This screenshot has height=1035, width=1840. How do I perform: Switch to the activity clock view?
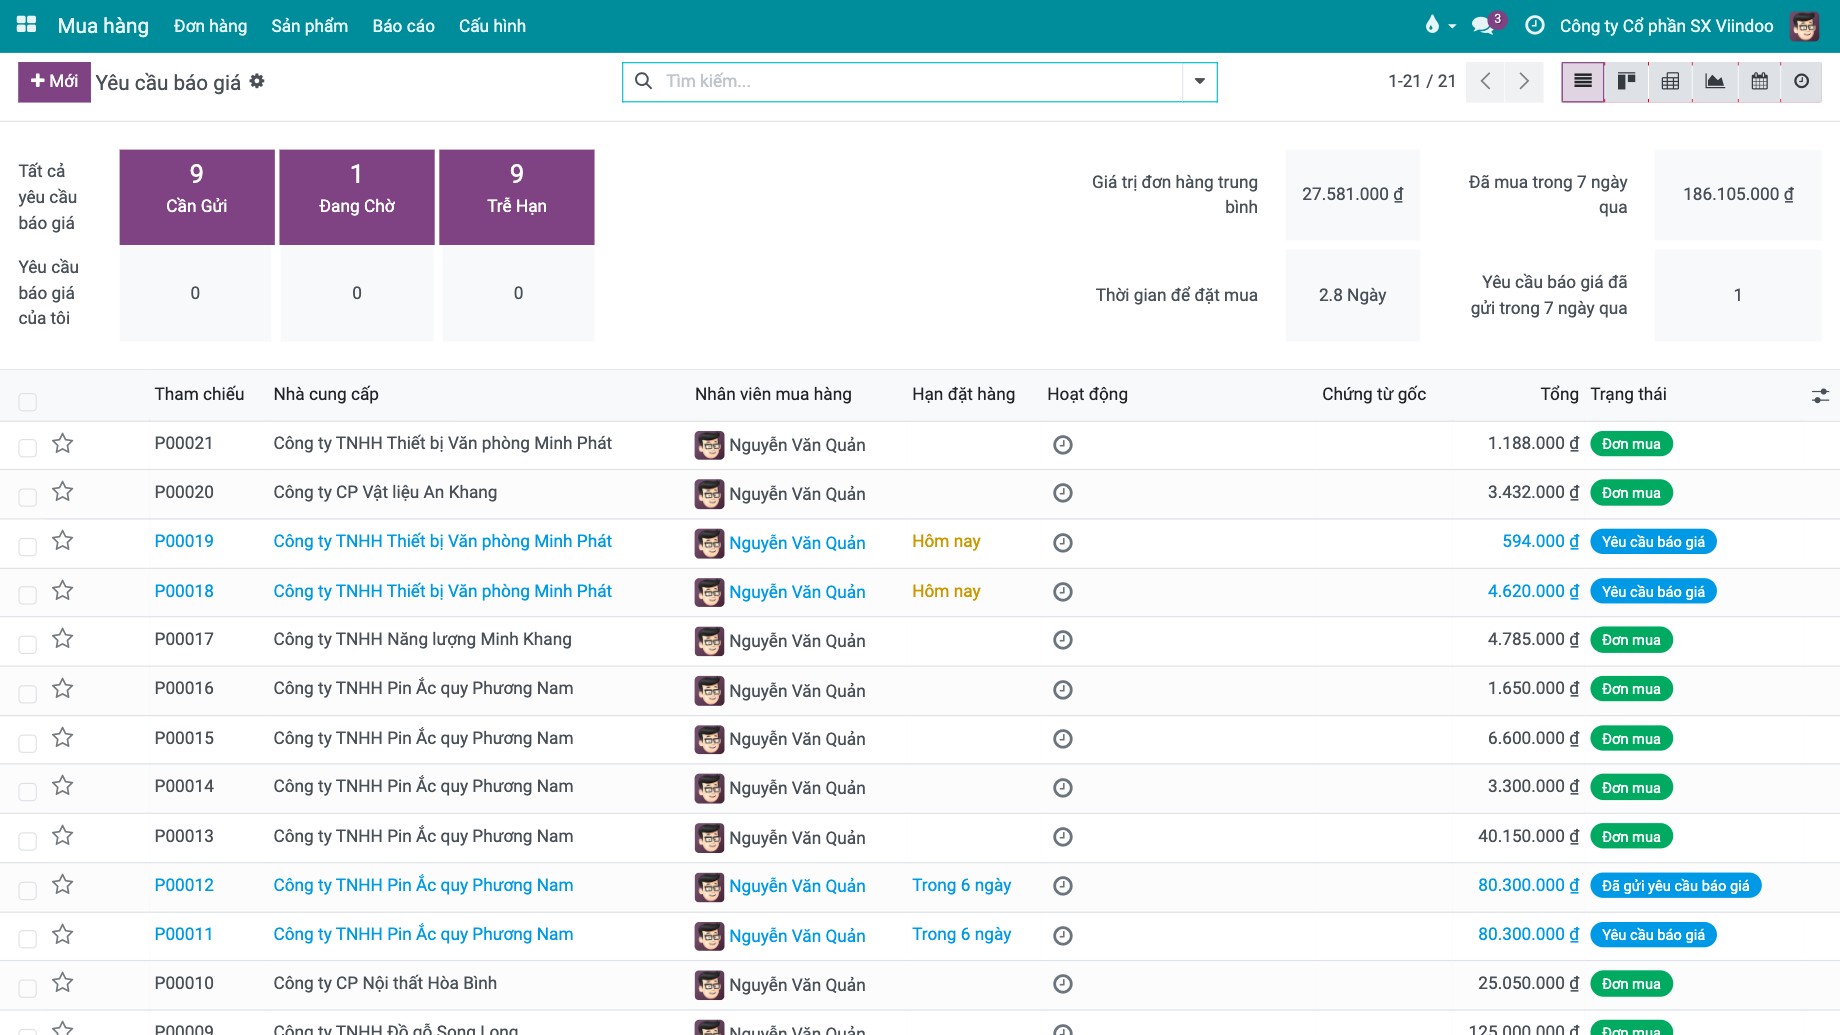click(x=1801, y=82)
